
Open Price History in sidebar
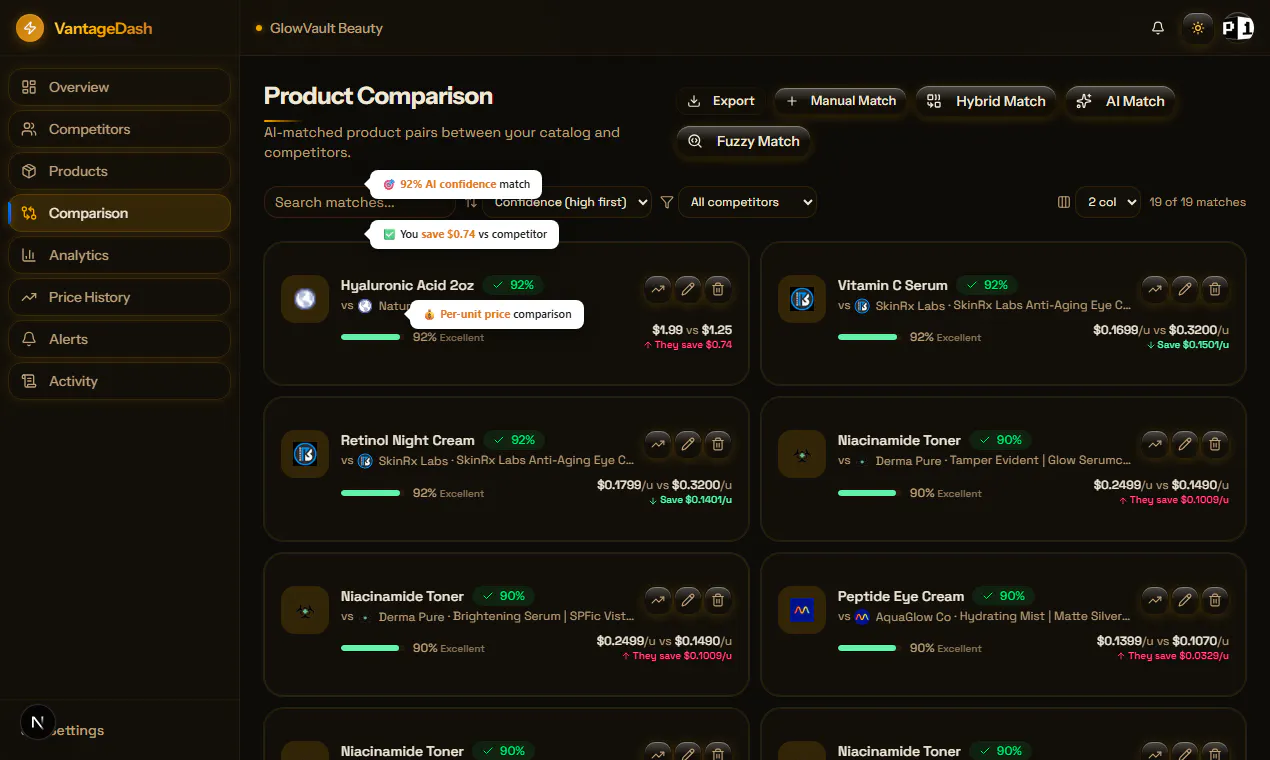(x=120, y=297)
